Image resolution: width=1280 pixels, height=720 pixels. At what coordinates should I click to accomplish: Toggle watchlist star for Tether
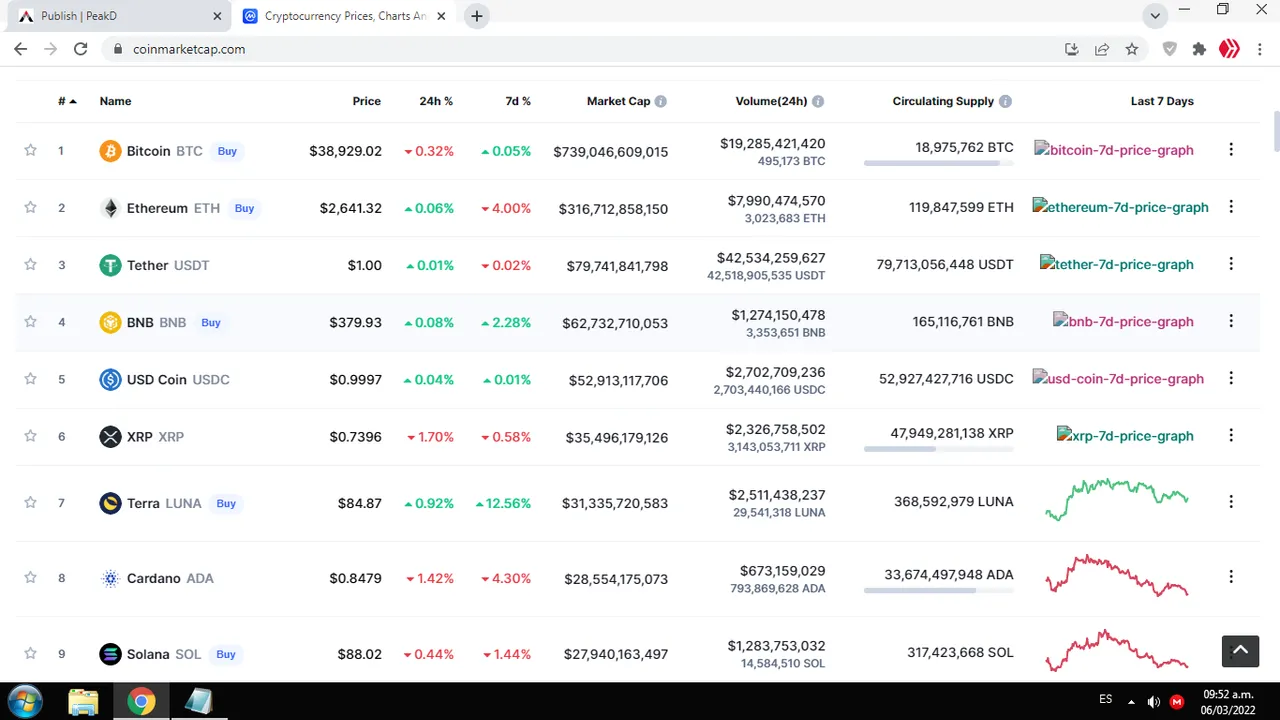coord(30,264)
